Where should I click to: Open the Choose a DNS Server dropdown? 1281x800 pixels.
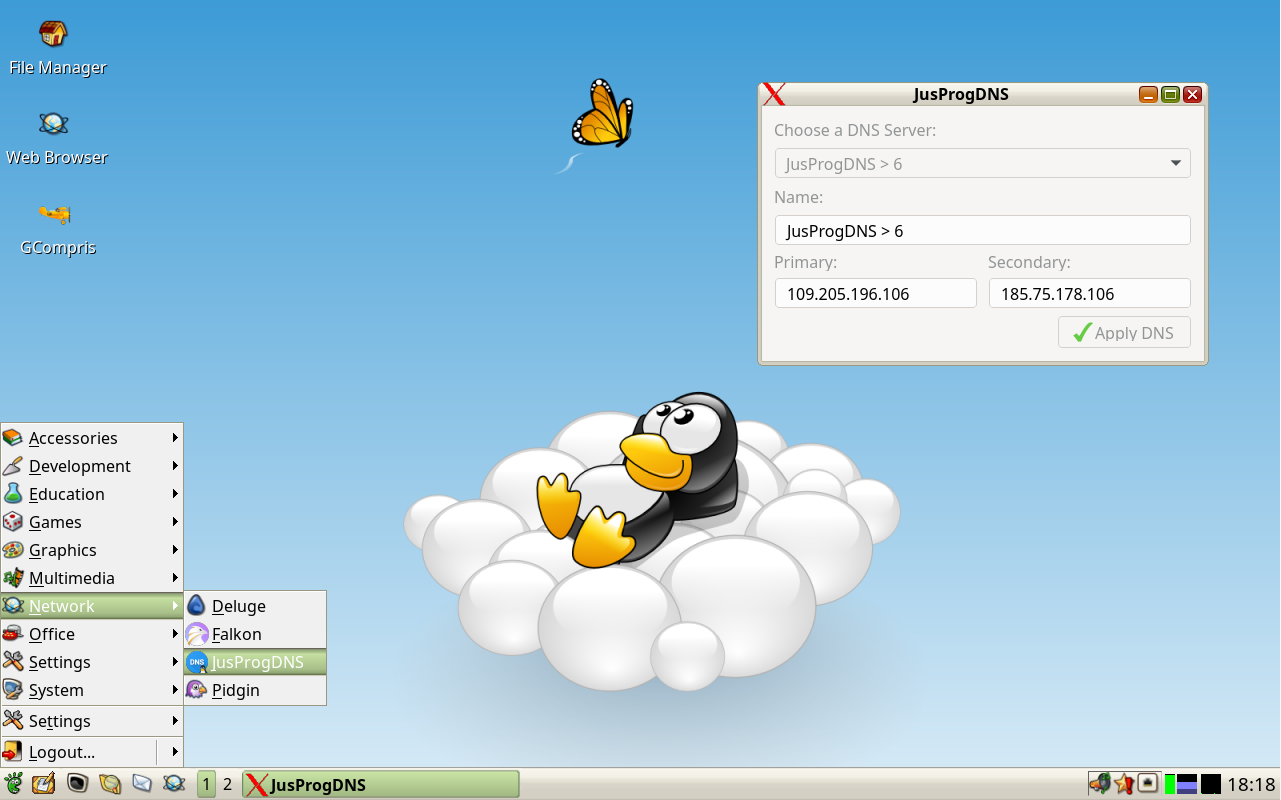point(982,164)
